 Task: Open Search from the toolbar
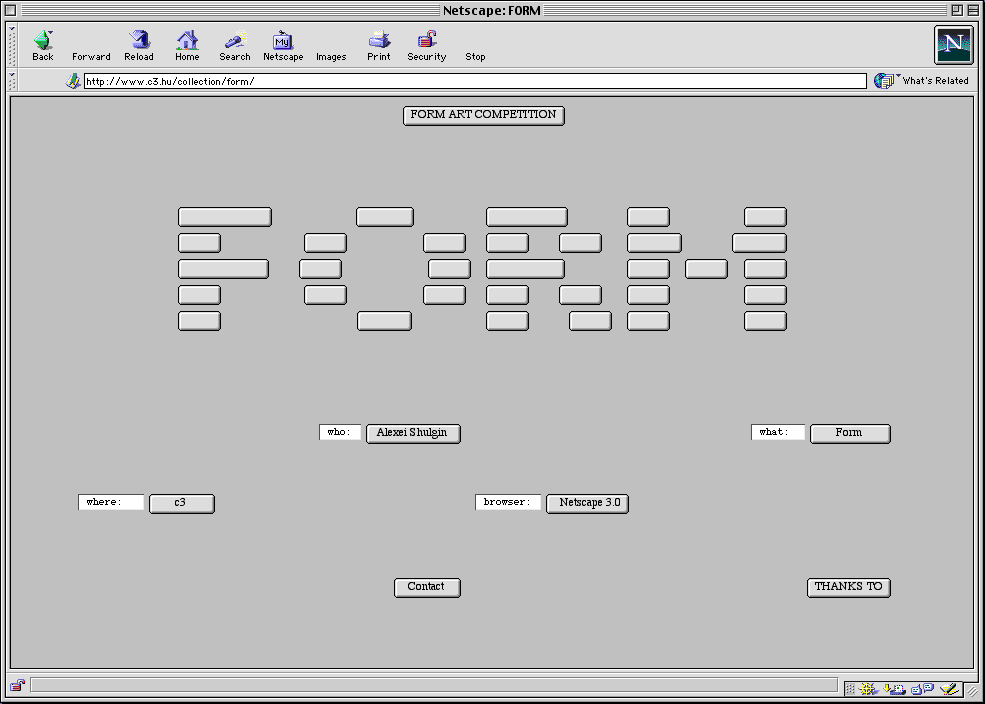click(x=235, y=41)
